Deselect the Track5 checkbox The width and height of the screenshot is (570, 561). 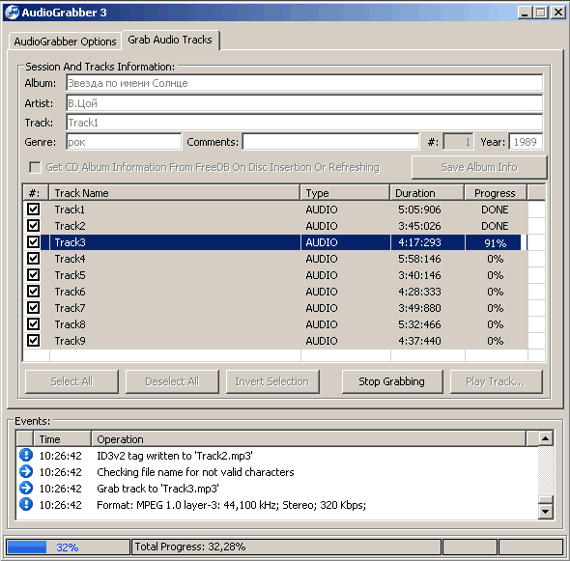33,275
